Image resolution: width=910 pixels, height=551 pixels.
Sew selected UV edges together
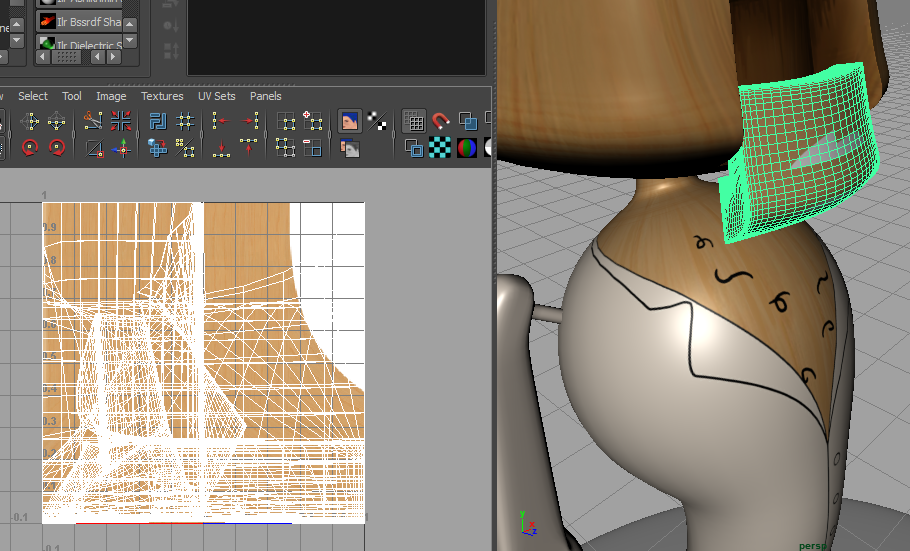pos(94,149)
